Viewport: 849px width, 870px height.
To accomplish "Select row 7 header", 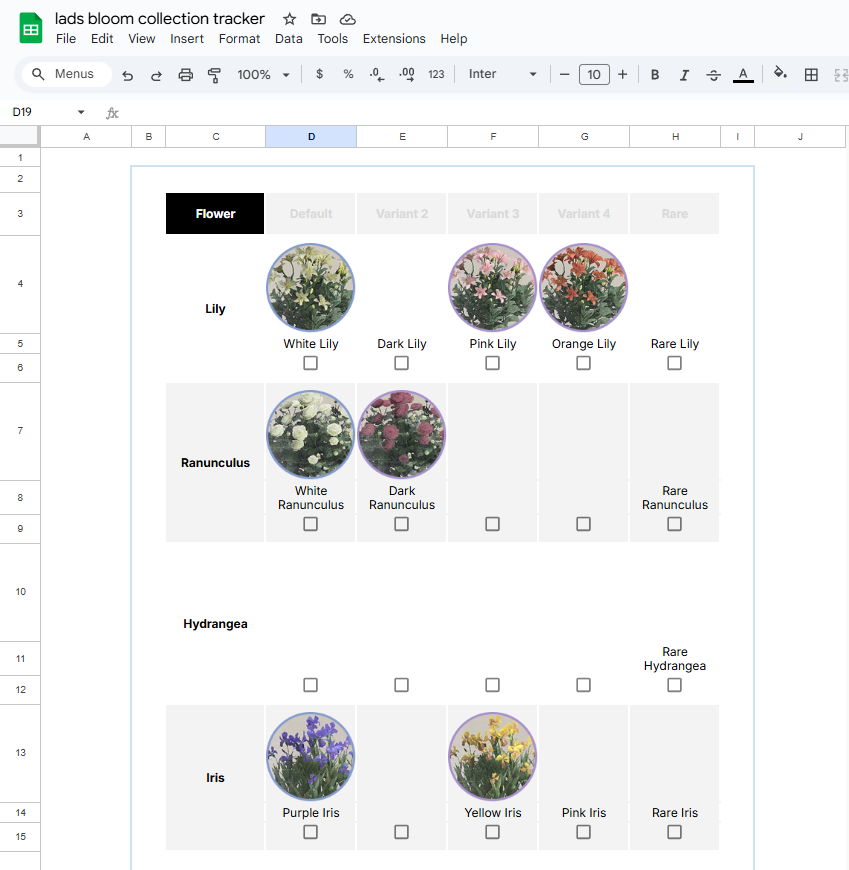I will pyautogui.click(x=20, y=431).
